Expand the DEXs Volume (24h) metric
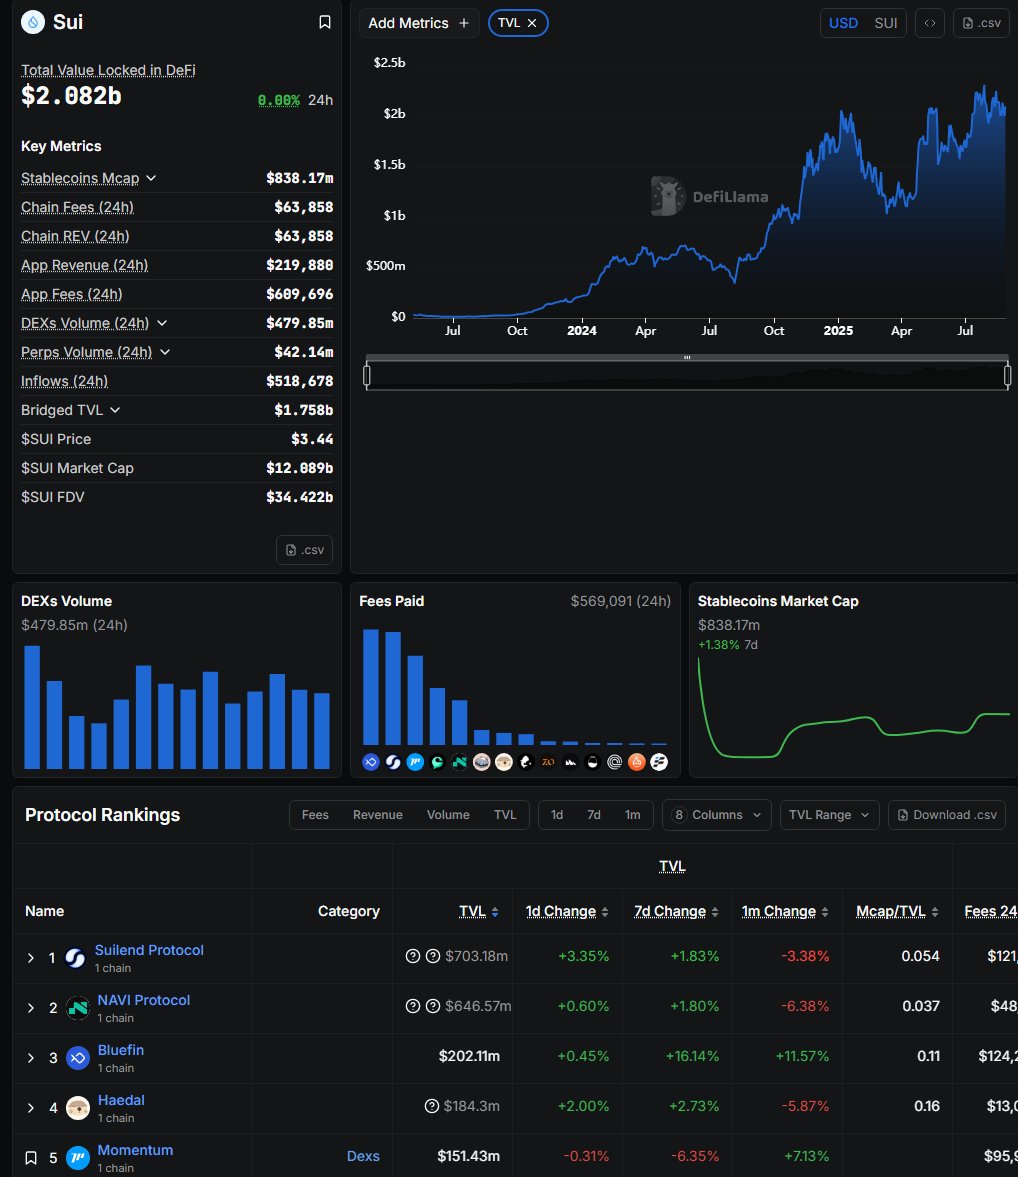 point(161,323)
